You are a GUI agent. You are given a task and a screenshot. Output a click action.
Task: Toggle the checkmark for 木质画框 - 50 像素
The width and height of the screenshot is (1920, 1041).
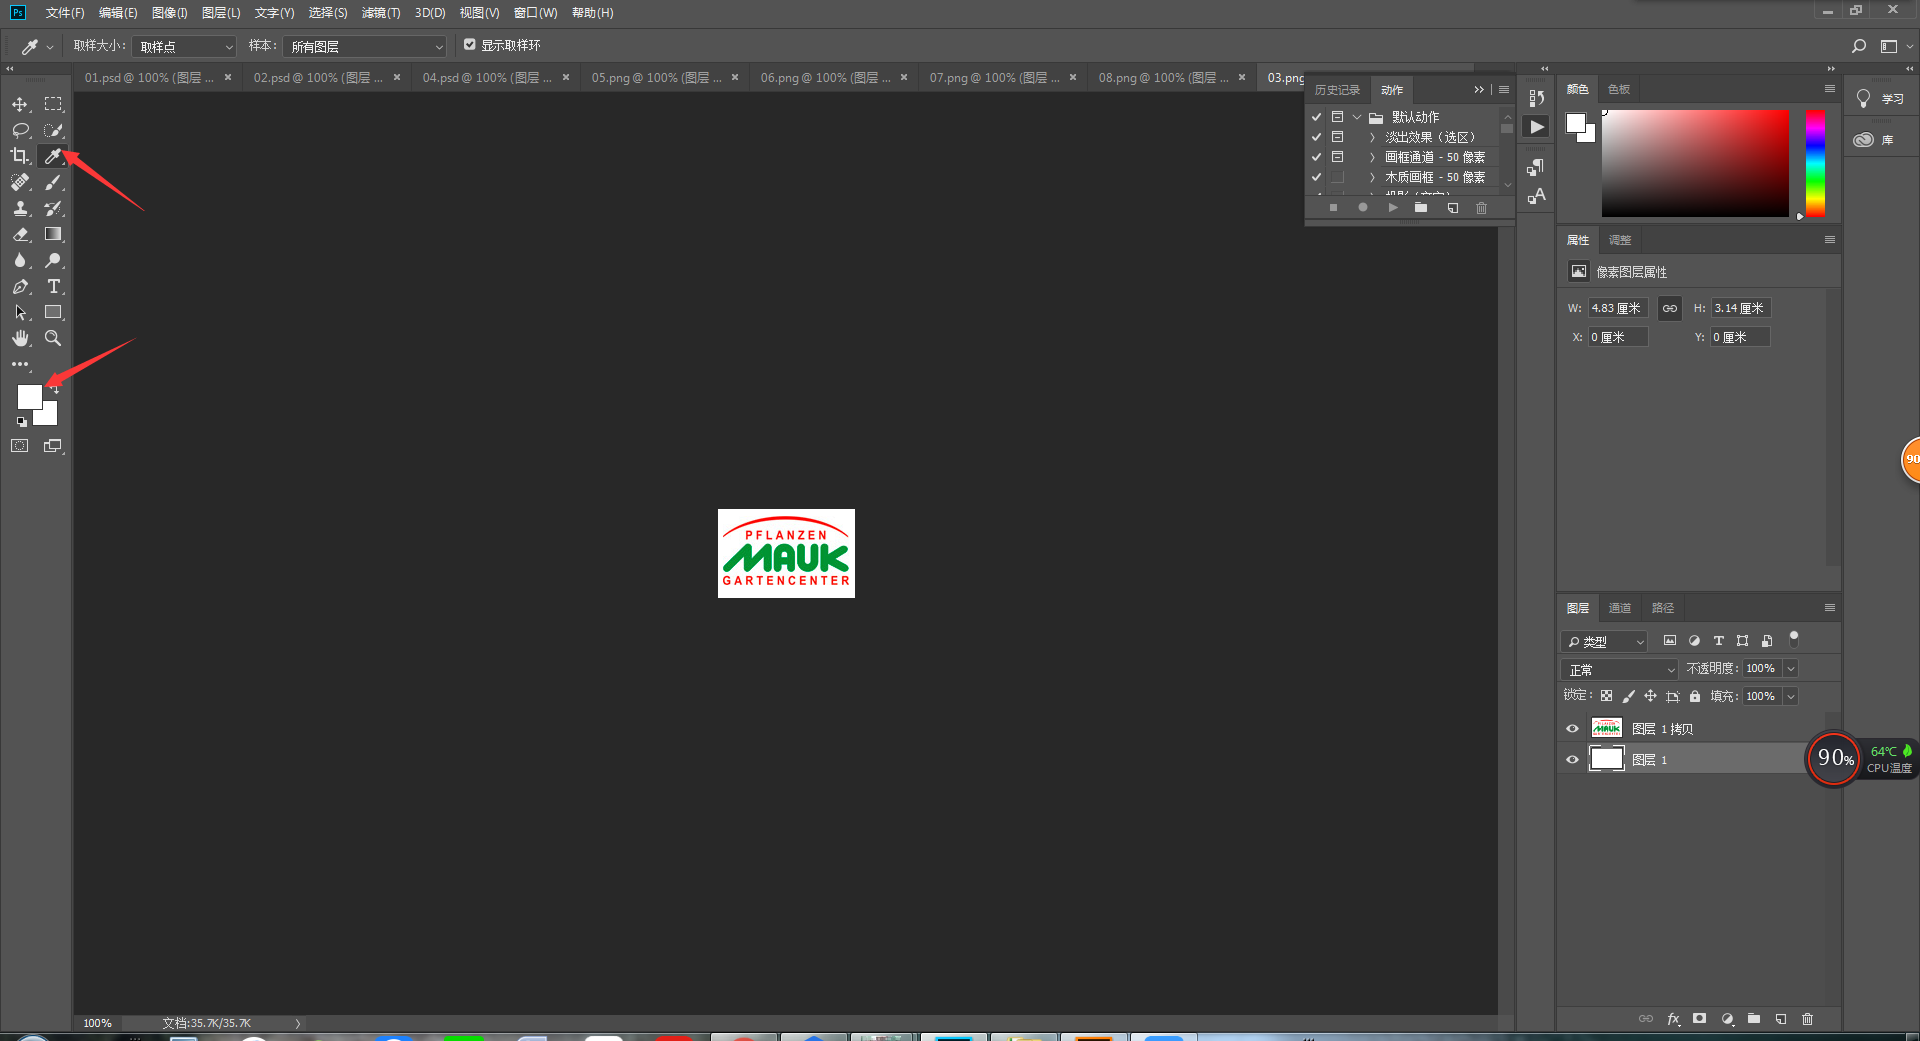(1317, 177)
